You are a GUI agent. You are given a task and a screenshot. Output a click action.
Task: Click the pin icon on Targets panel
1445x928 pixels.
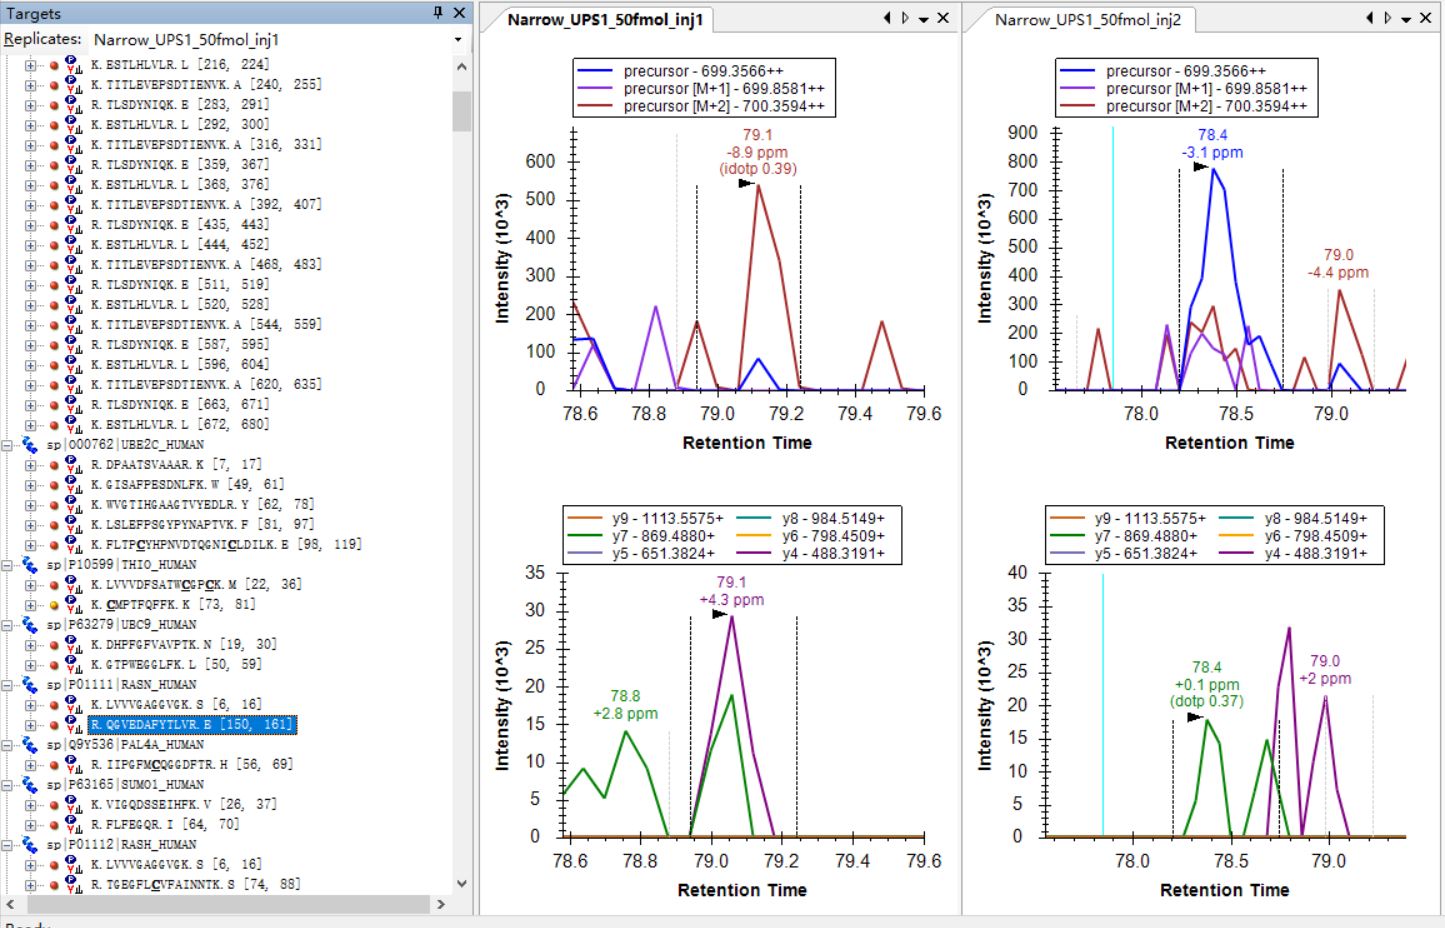pos(438,13)
